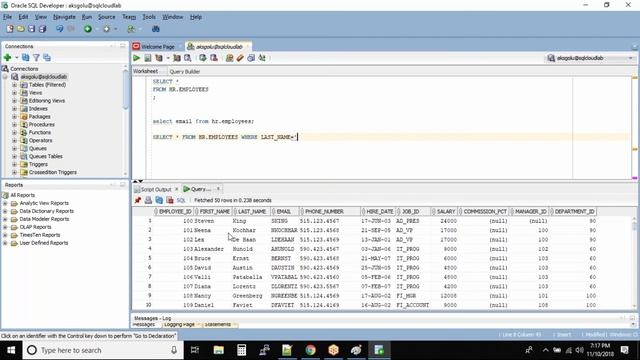Click the SQL link in Query Result toolbar

pos(181,200)
